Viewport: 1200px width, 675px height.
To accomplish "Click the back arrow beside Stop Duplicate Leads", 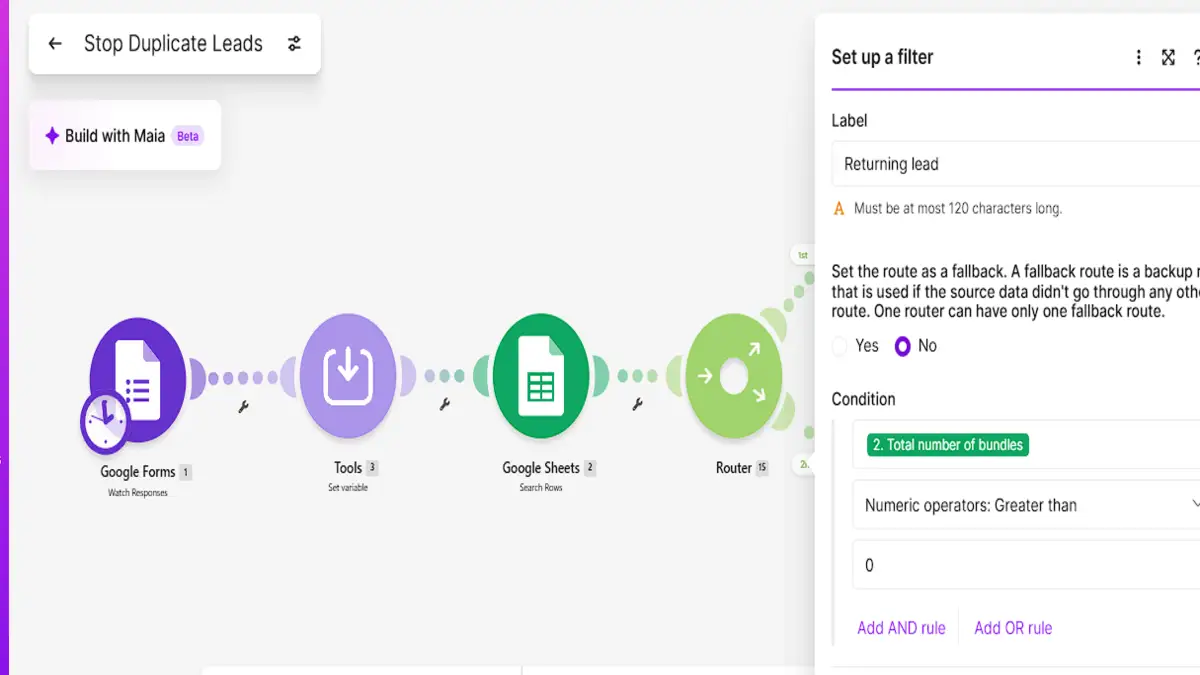I will point(55,44).
